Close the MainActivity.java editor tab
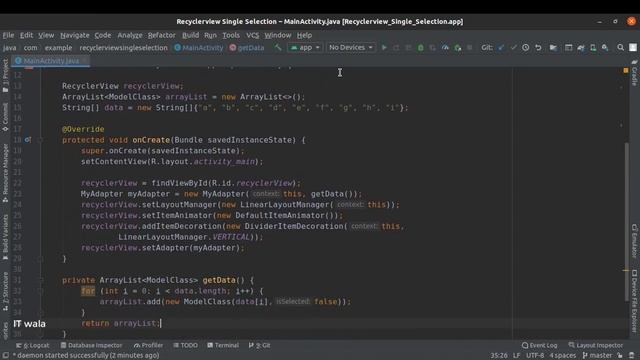The image size is (640, 360). [84, 61]
